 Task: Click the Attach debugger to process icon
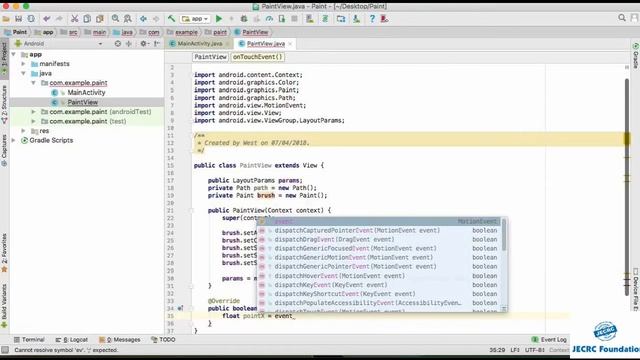click(282, 19)
